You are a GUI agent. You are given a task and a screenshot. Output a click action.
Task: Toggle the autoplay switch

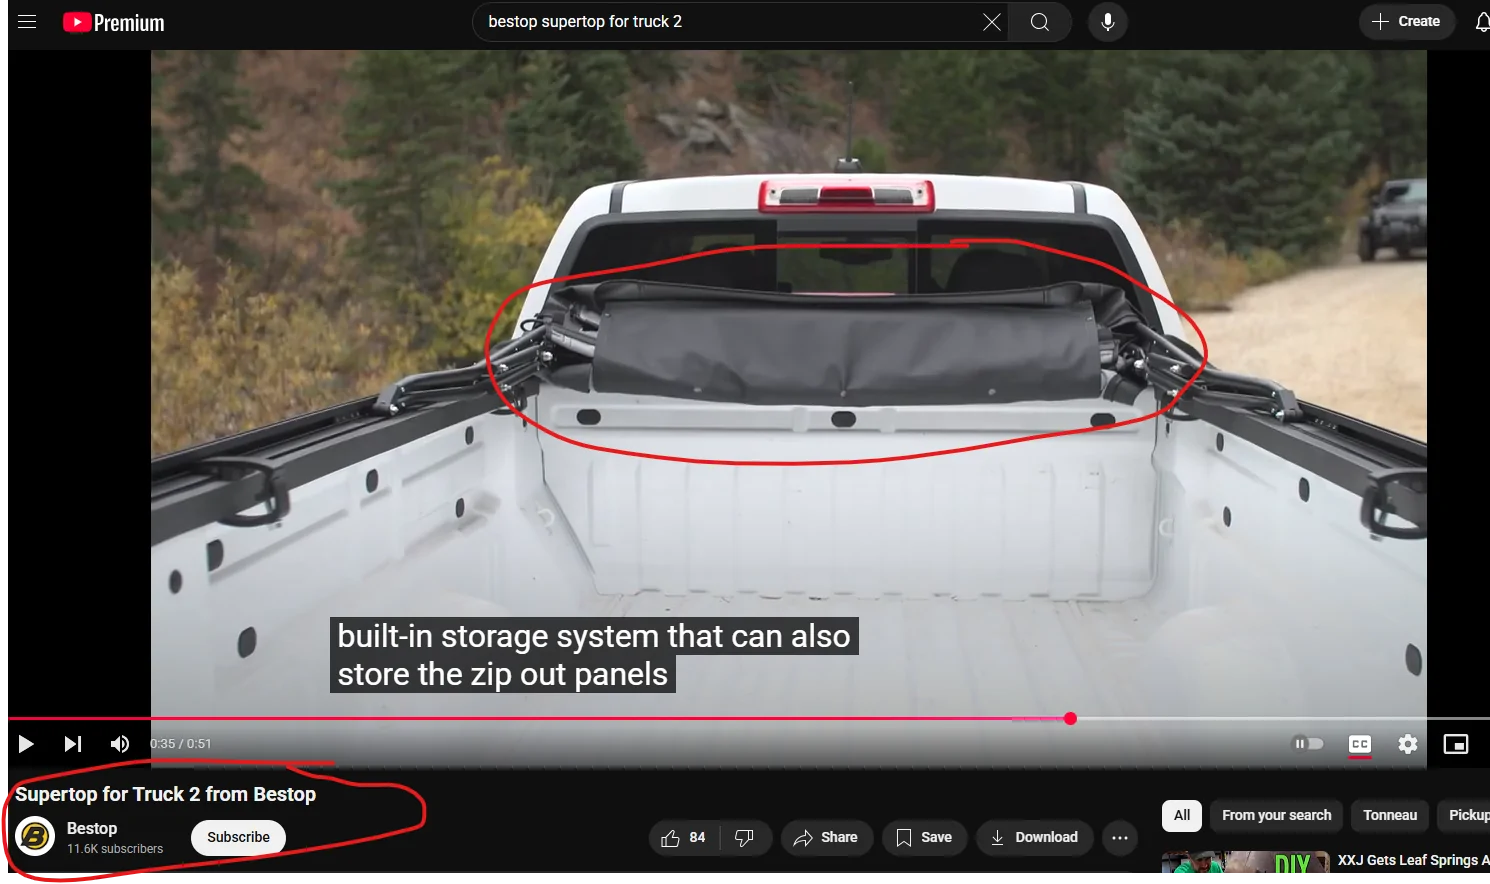click(1308, 744)
